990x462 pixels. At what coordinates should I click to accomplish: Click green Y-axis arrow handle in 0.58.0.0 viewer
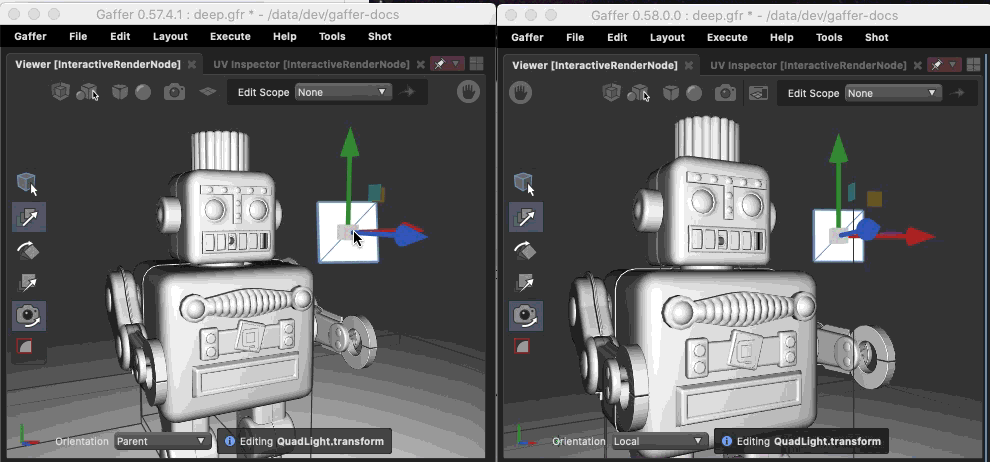(838, 149)
